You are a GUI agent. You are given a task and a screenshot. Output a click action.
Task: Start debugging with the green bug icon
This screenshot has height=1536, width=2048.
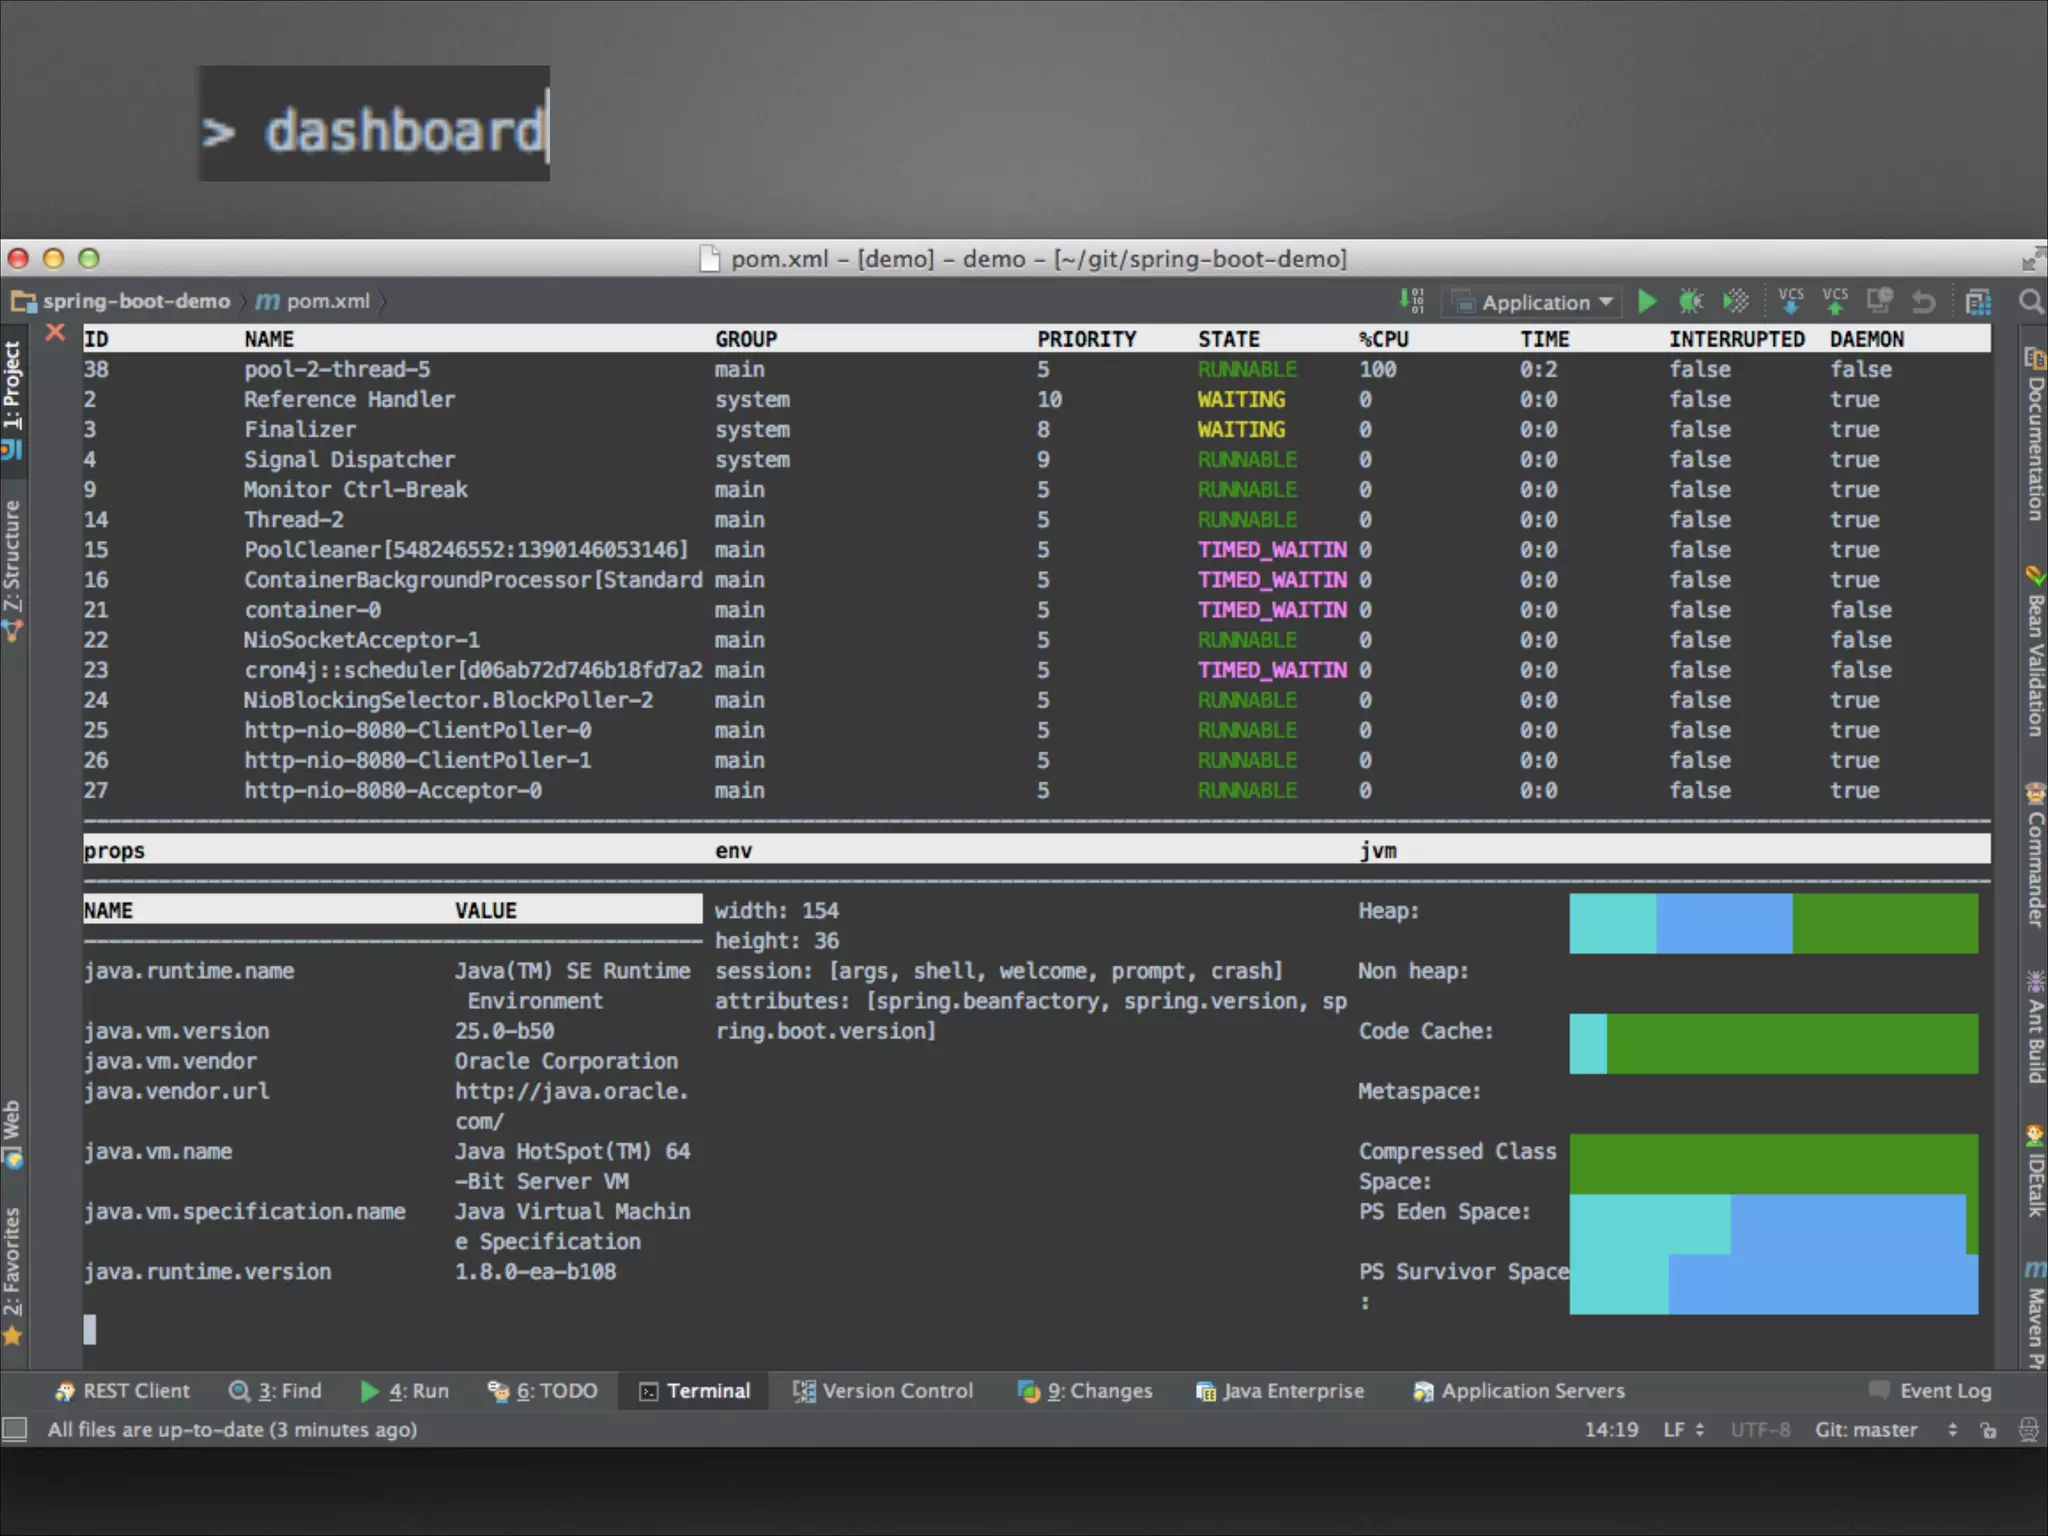click(1691, 301)
